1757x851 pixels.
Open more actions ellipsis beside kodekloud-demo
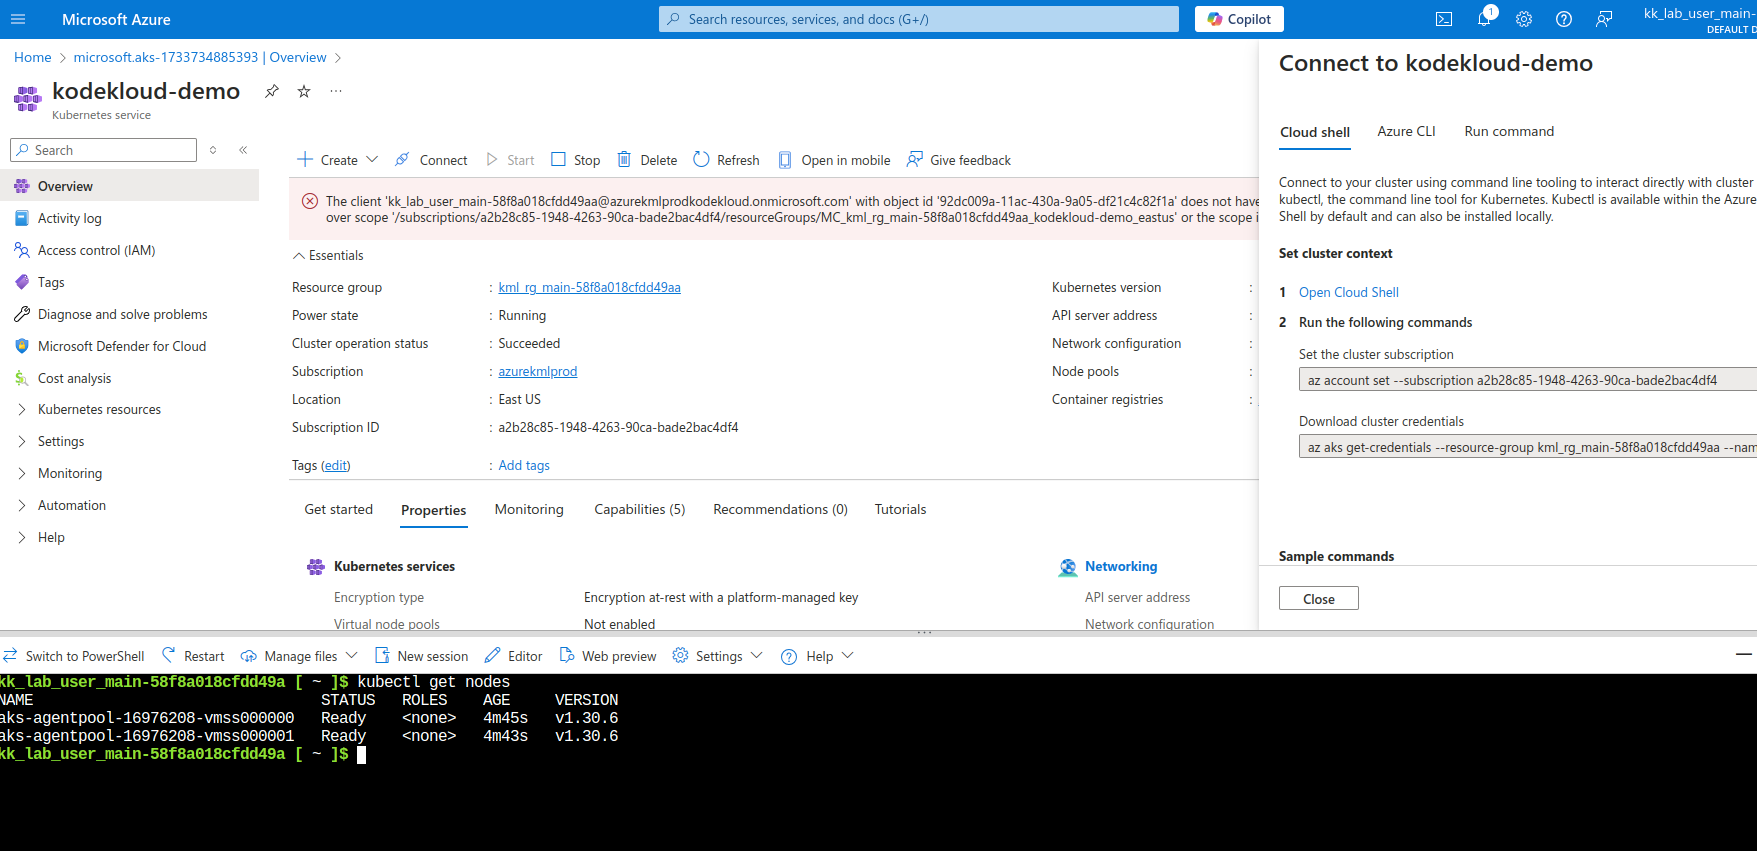(x=336, y=91)
